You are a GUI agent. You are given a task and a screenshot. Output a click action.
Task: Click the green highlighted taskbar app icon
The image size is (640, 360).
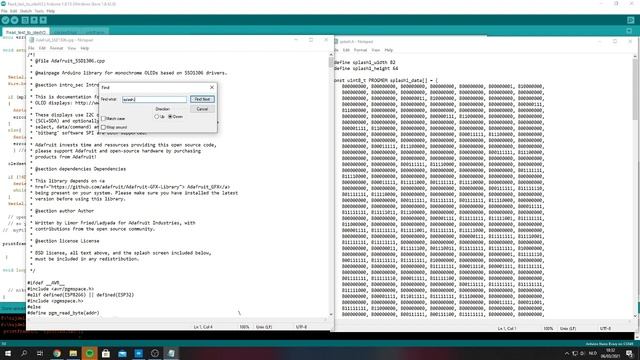tap(89, 353)
